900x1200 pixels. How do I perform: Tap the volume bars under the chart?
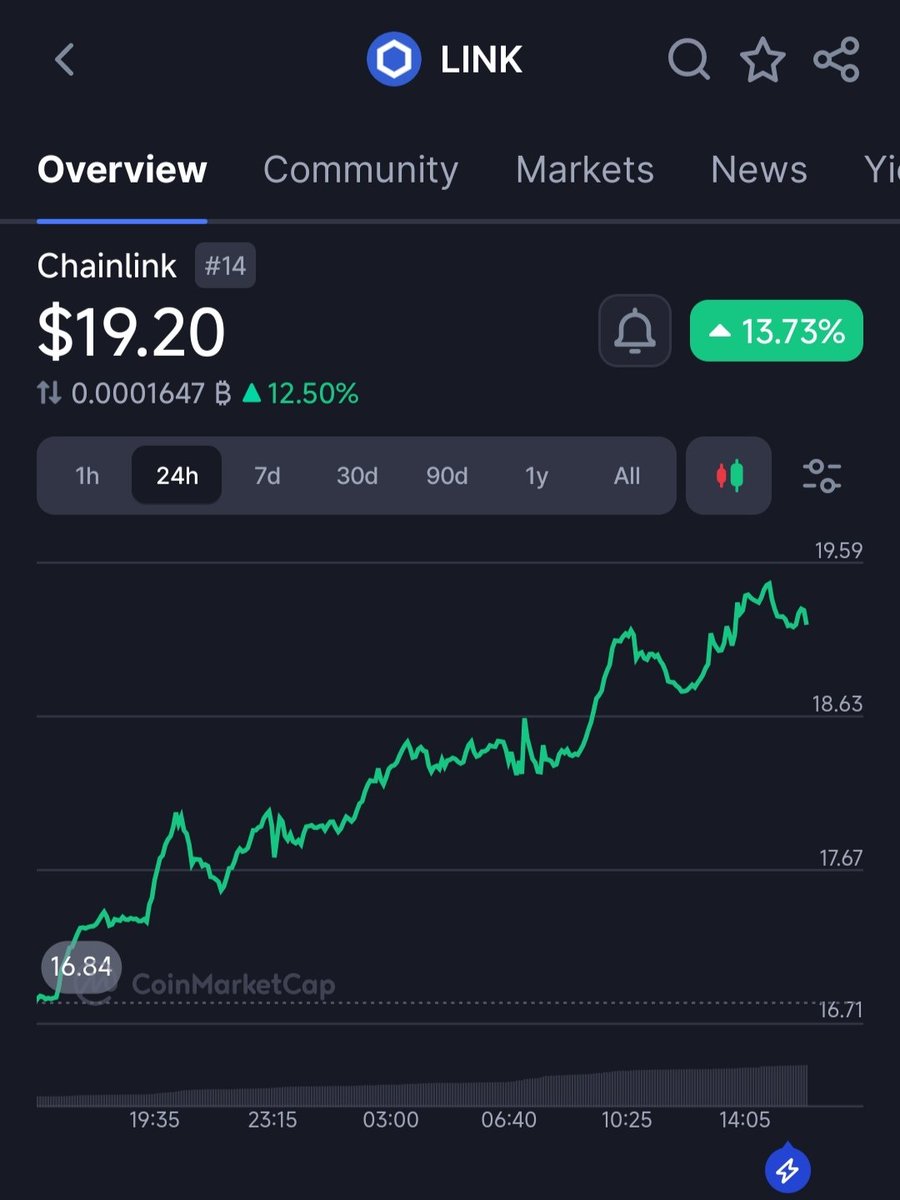(422, 1086)
